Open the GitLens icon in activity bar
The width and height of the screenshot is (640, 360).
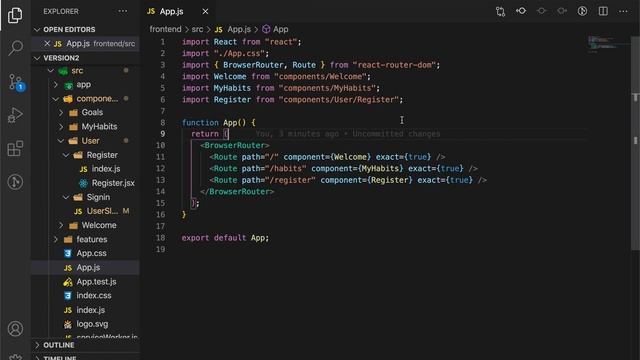click(15, 182)
